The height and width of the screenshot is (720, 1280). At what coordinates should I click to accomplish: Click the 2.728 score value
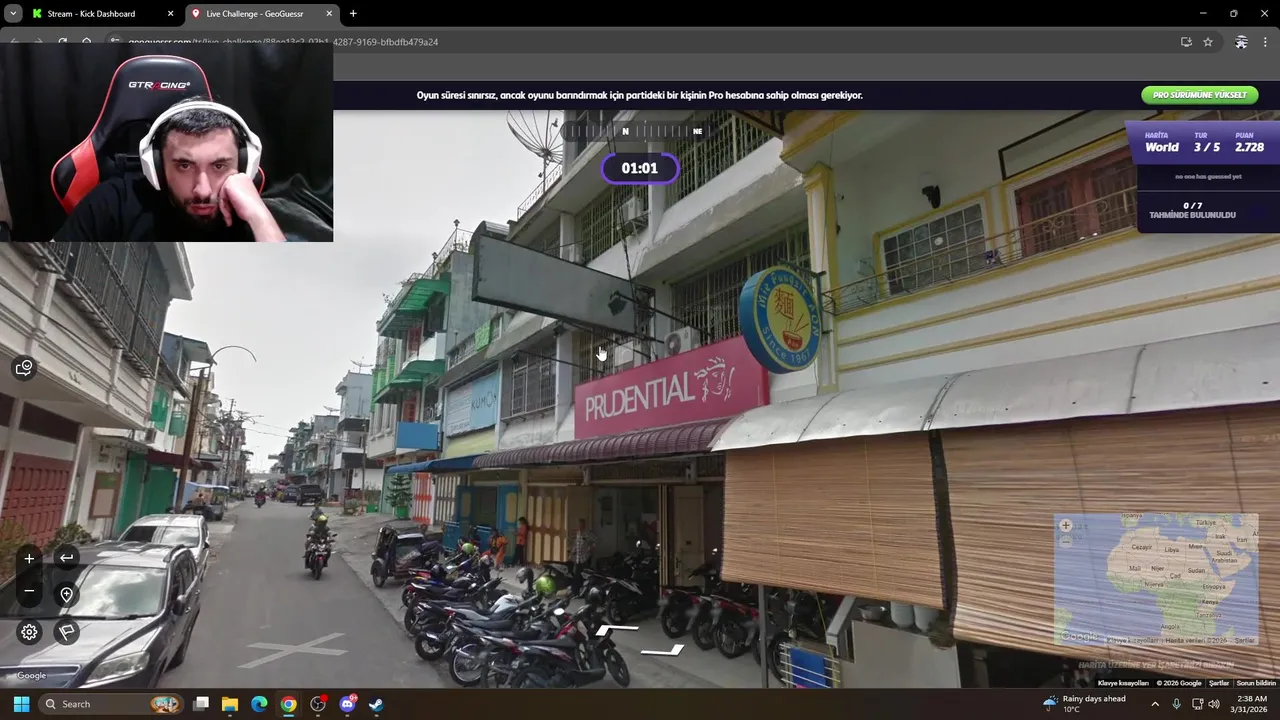1249,147
